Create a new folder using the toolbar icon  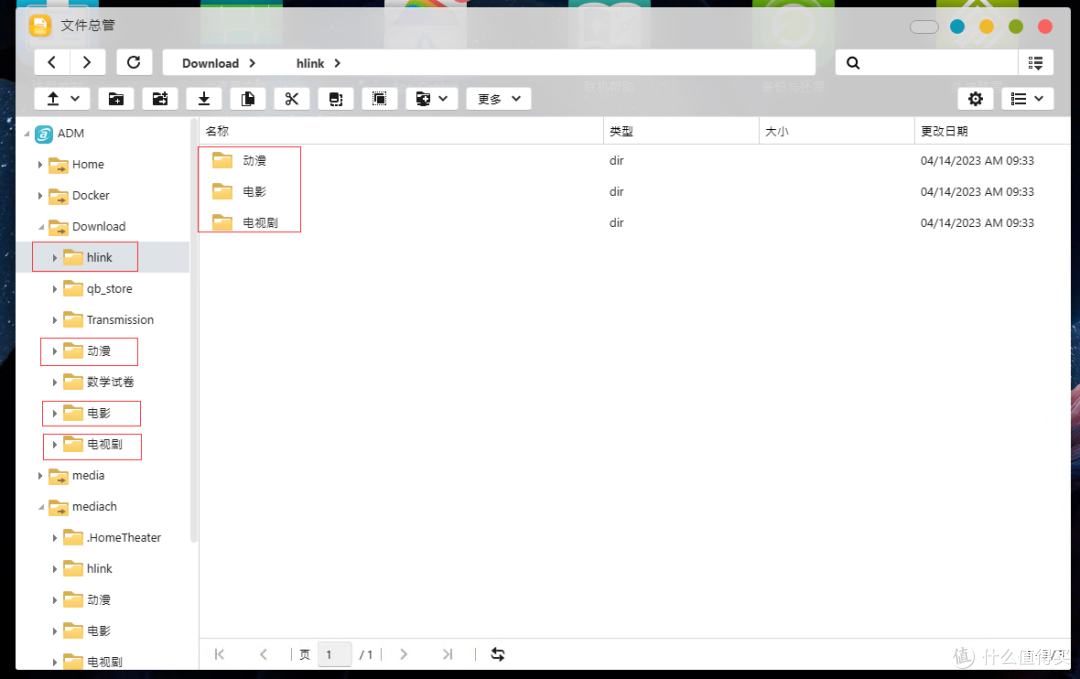[115, 98]
